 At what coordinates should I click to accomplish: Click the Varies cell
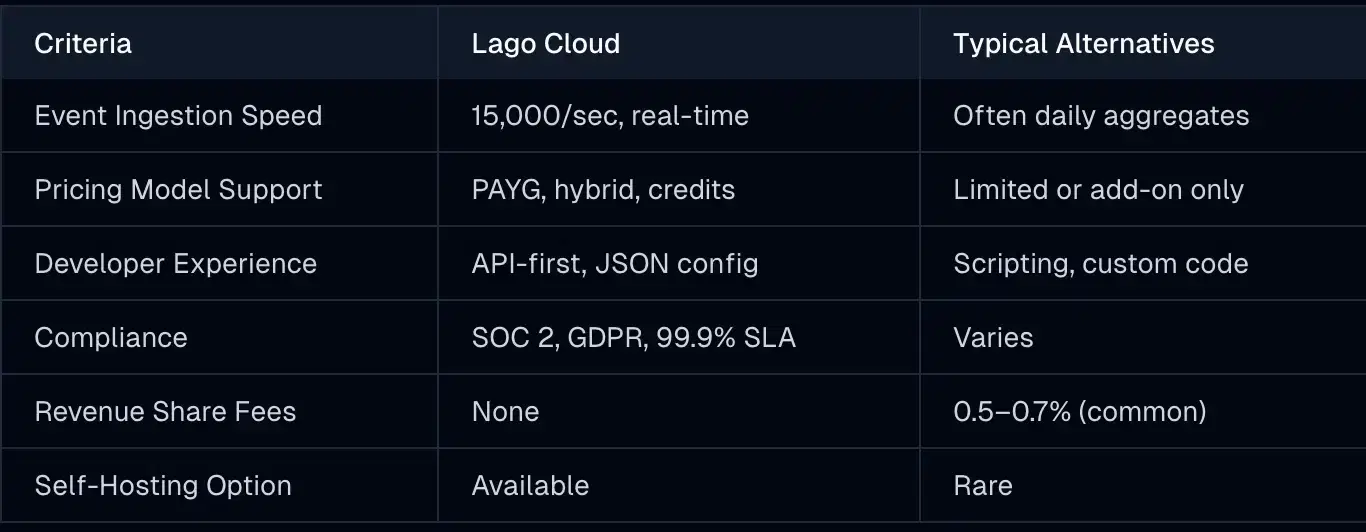[993, 338]
